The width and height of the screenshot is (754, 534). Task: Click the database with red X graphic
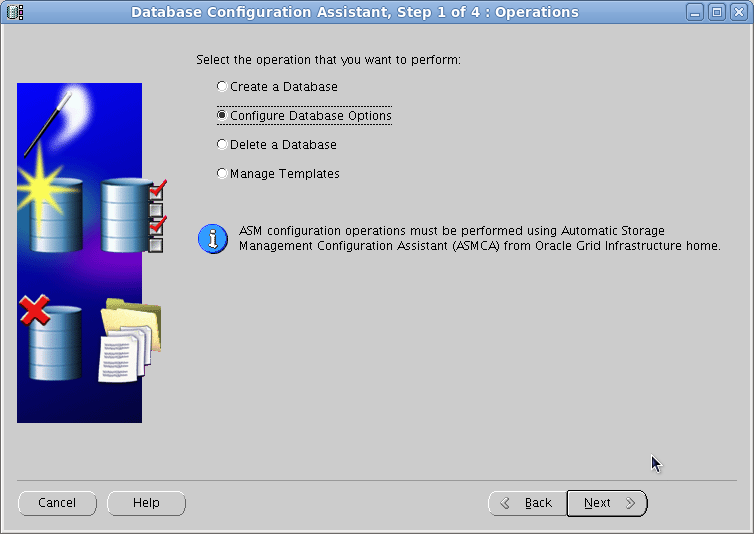click(x=51, y=338)
